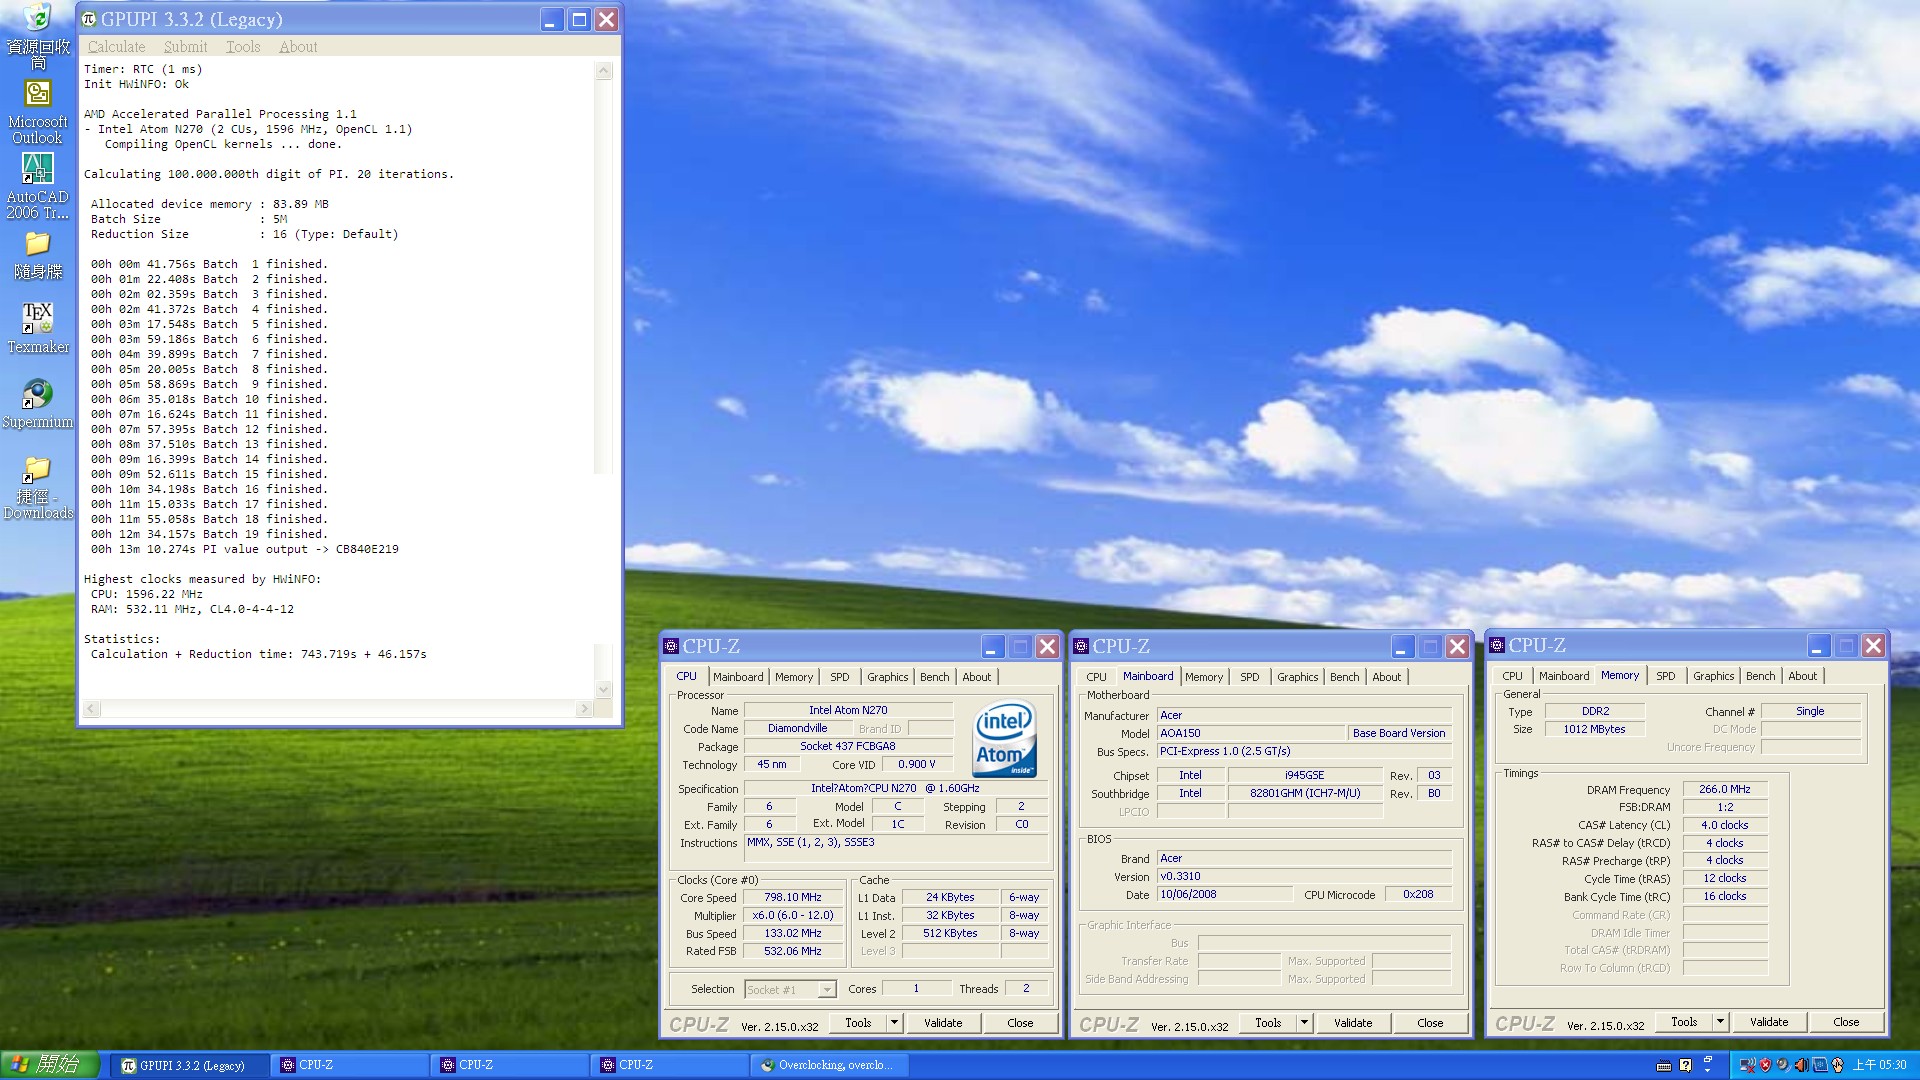Click Validate button in Memory window
1920x1080 pixels.
1769,1022
